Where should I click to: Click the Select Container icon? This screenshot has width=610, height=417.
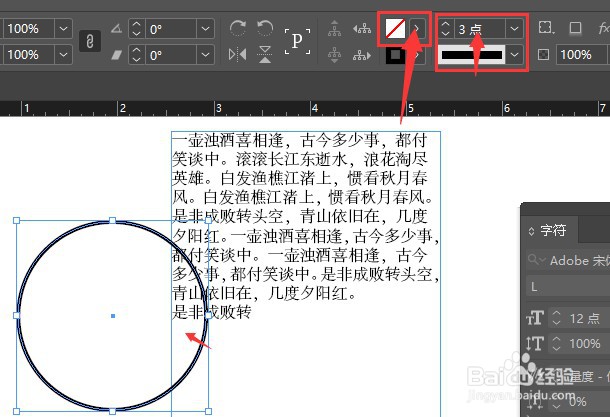click(334, 29)
